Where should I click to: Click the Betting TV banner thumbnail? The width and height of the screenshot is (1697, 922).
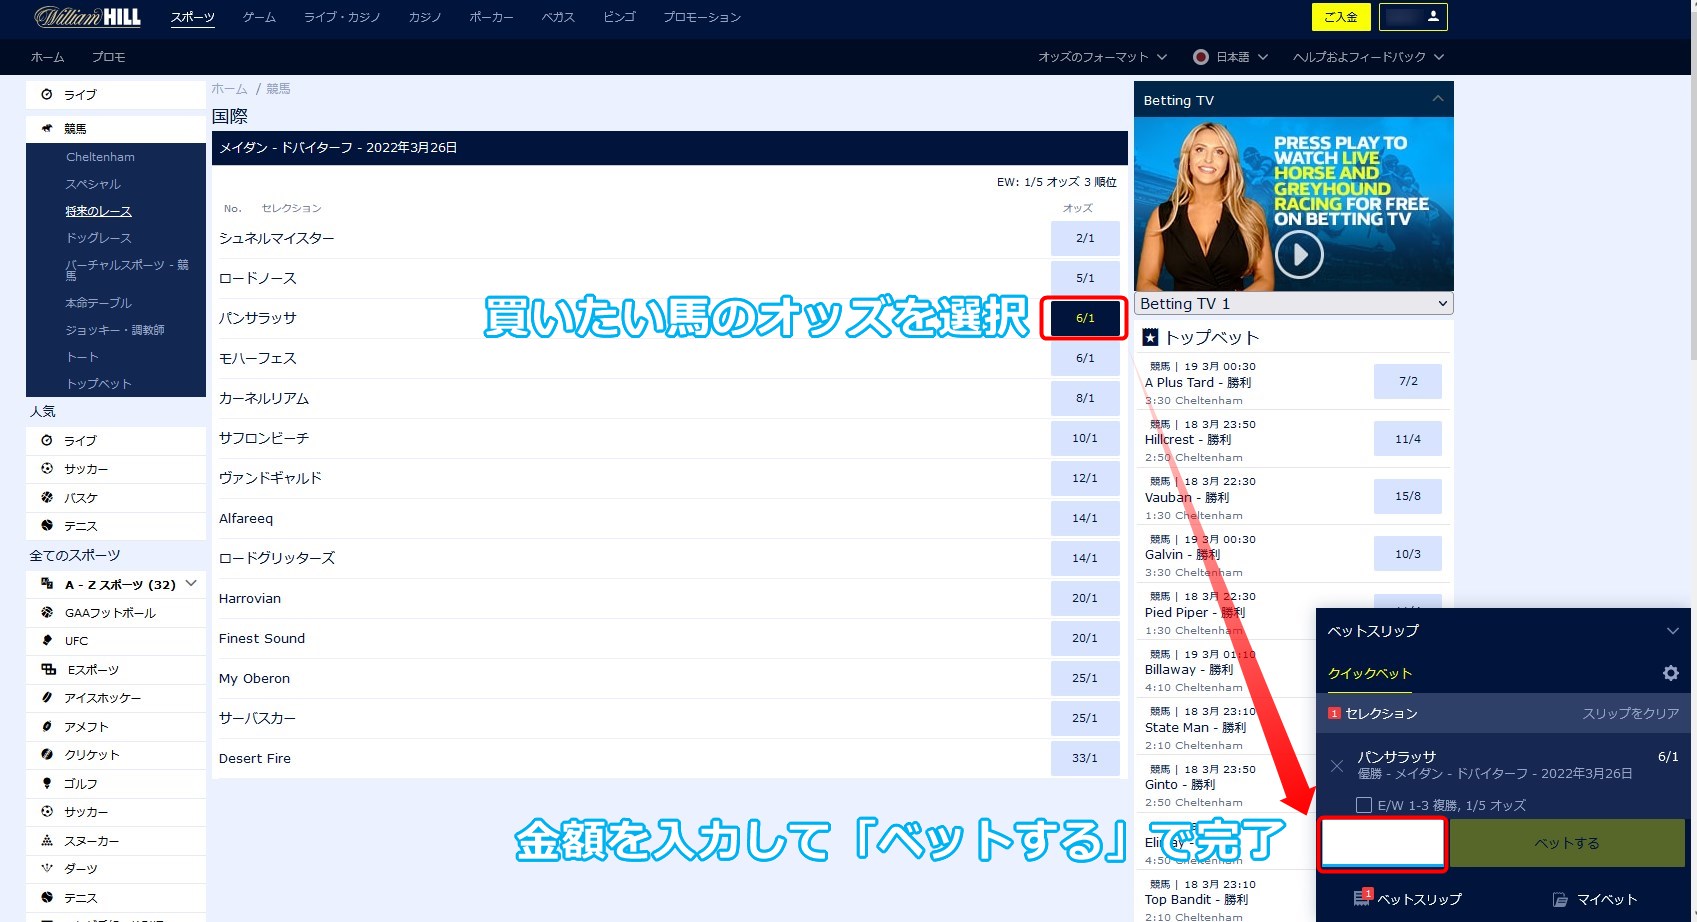1294,204
